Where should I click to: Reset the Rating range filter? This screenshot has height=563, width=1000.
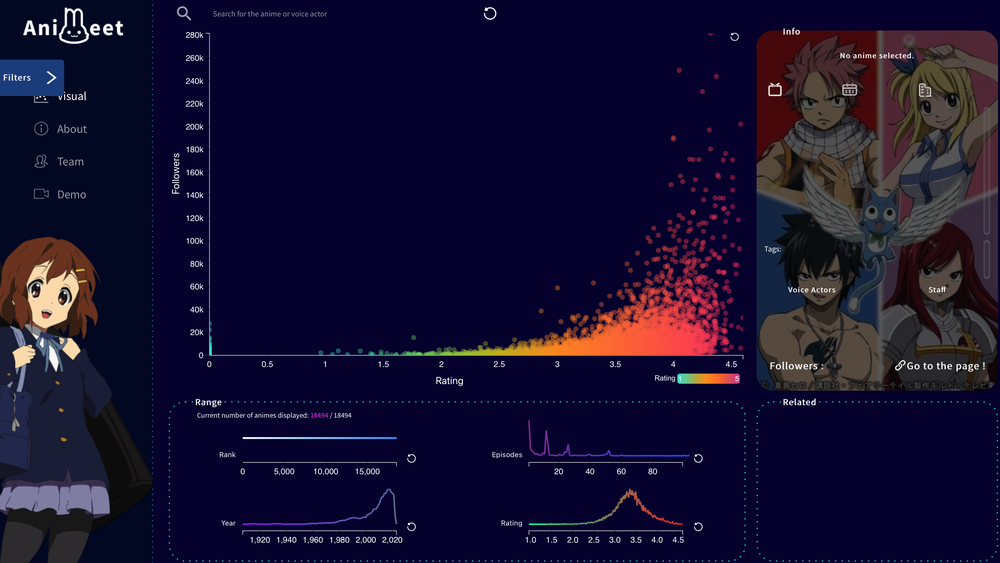click(698, 526)
